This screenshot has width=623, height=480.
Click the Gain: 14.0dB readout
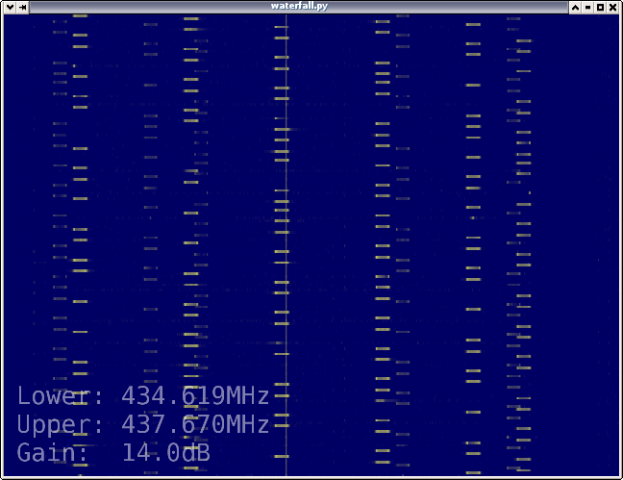113,452
